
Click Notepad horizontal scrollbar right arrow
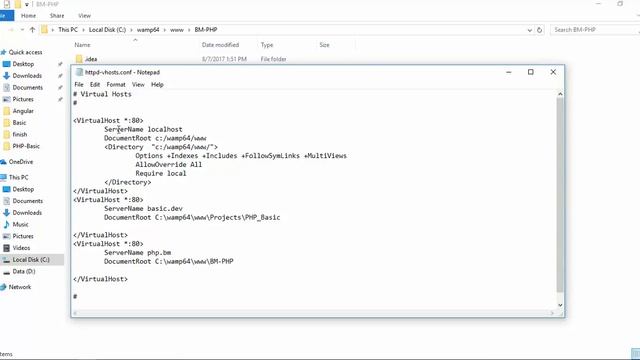552,313
